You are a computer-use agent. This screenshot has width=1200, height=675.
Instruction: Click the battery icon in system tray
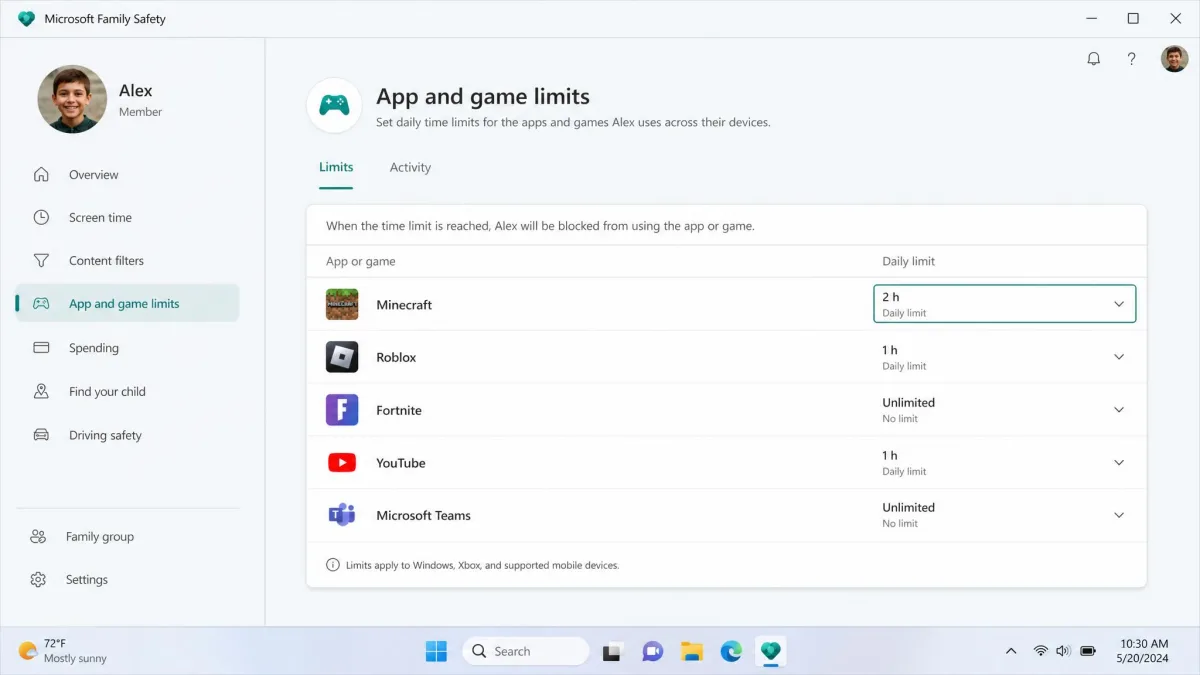tap(1088, 651)
